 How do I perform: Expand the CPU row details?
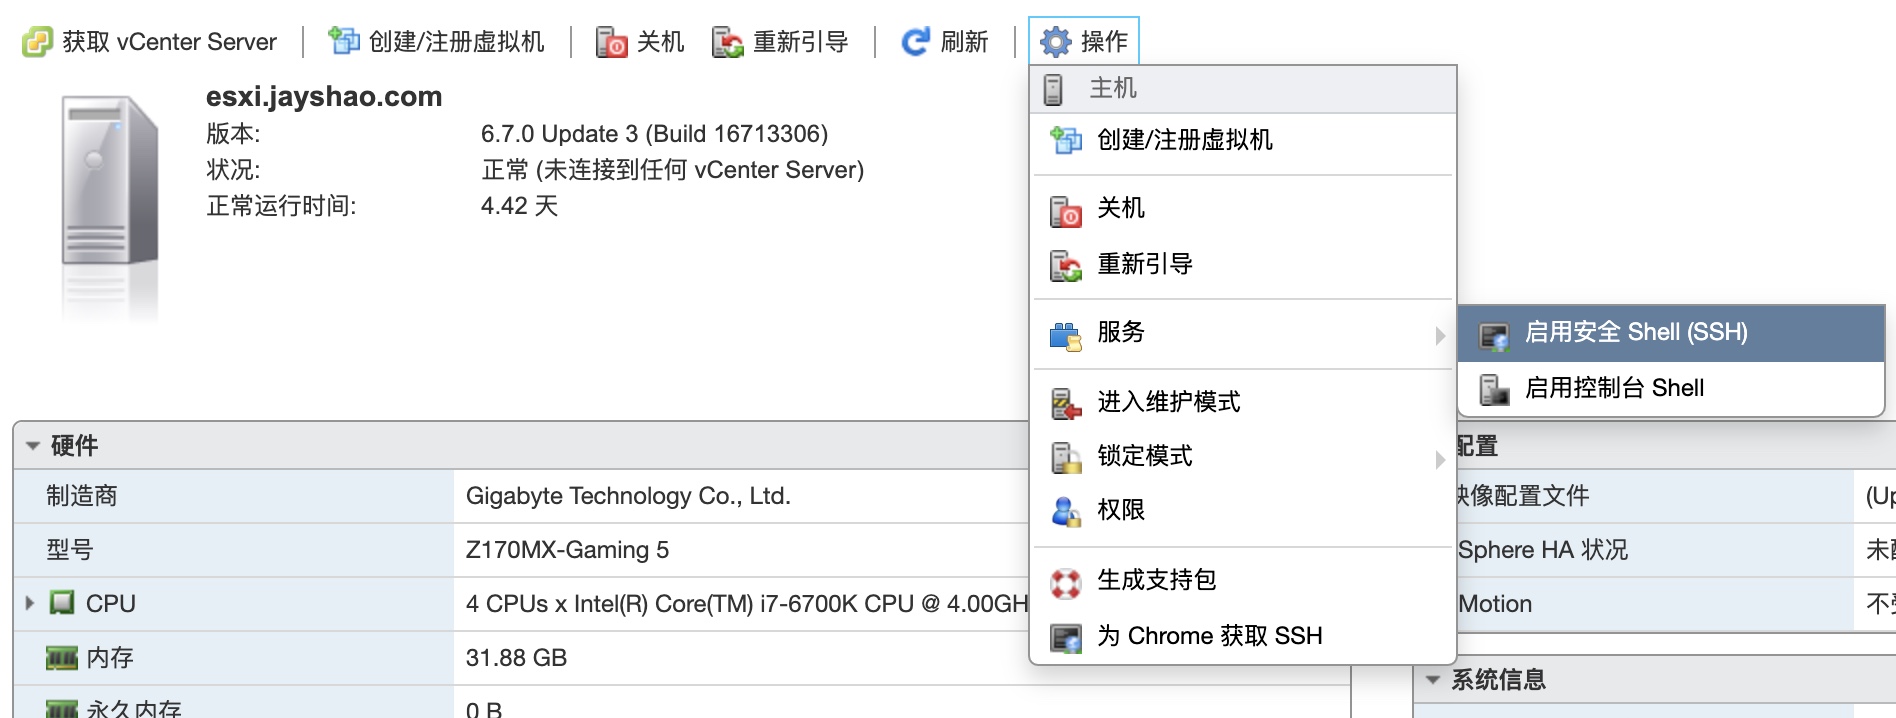point(30,603)
